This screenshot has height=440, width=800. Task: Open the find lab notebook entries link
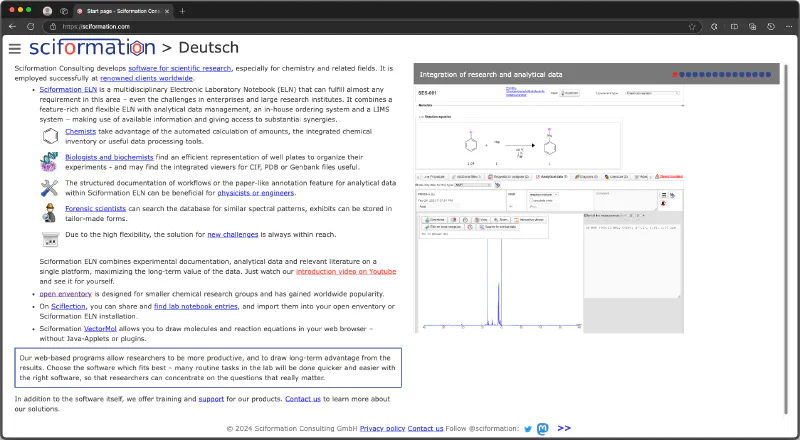point(196,306)
